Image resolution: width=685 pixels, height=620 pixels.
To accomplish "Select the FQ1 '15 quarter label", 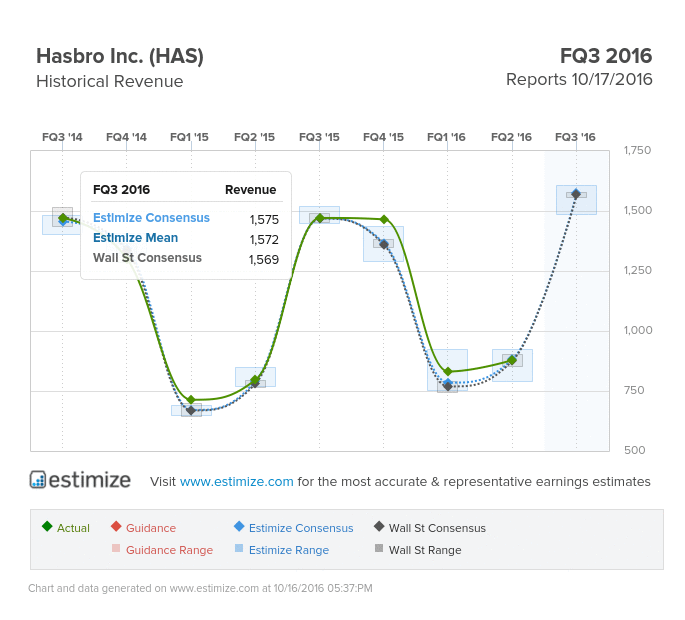I will point(189,137).
